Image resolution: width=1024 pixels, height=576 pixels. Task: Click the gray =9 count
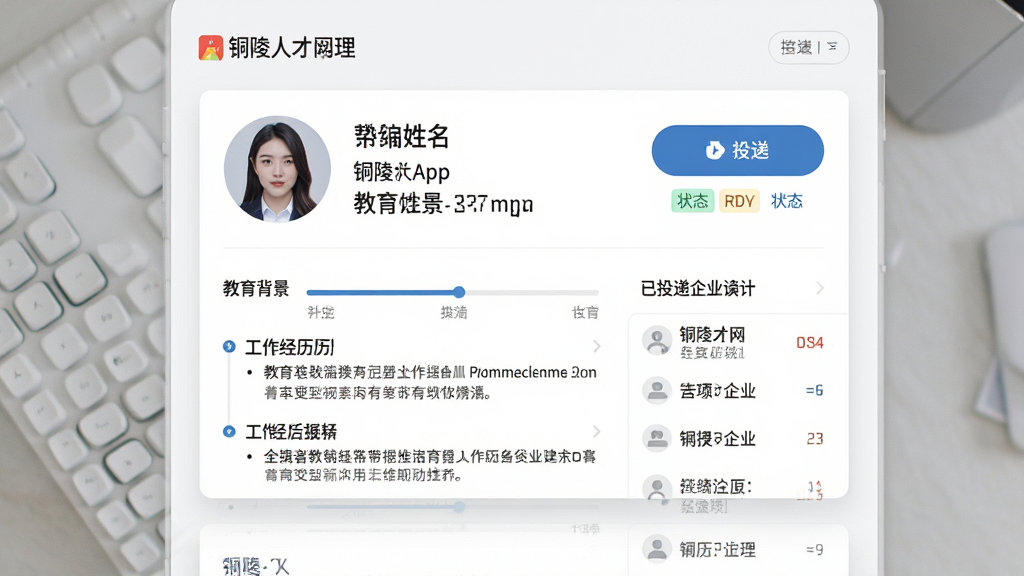point(814,549)
